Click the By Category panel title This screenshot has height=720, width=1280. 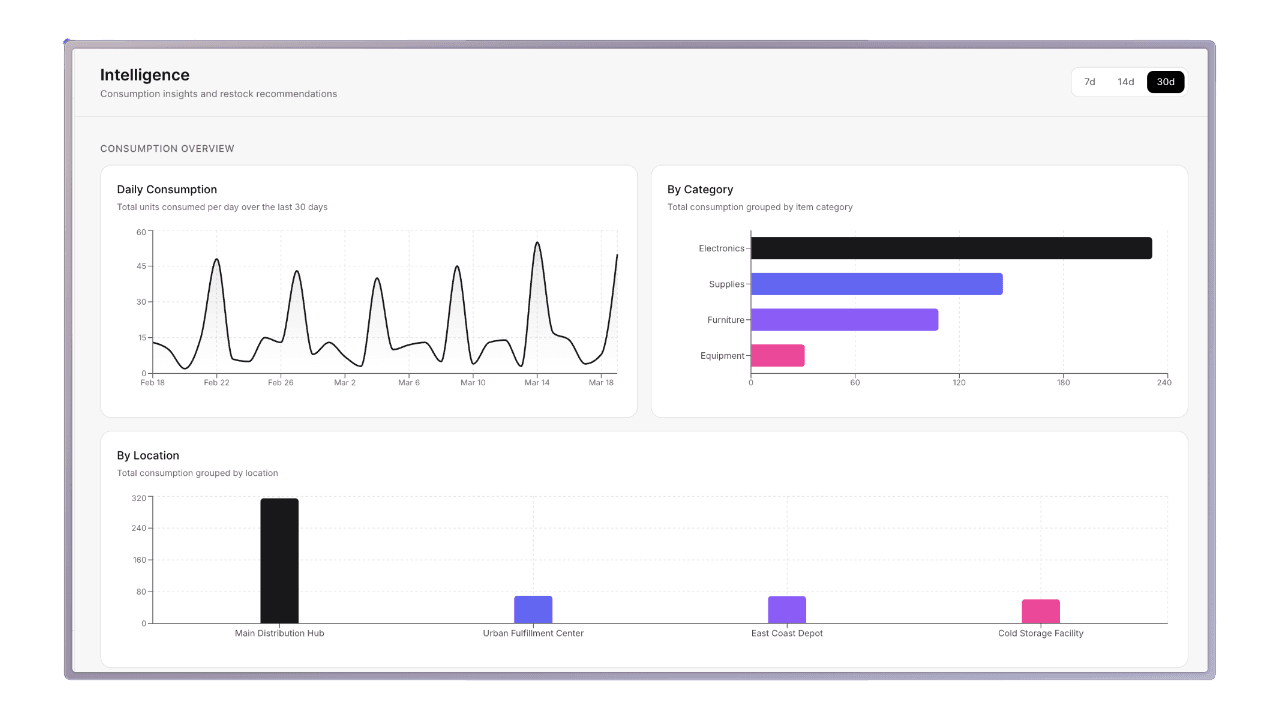coord(699,189)
